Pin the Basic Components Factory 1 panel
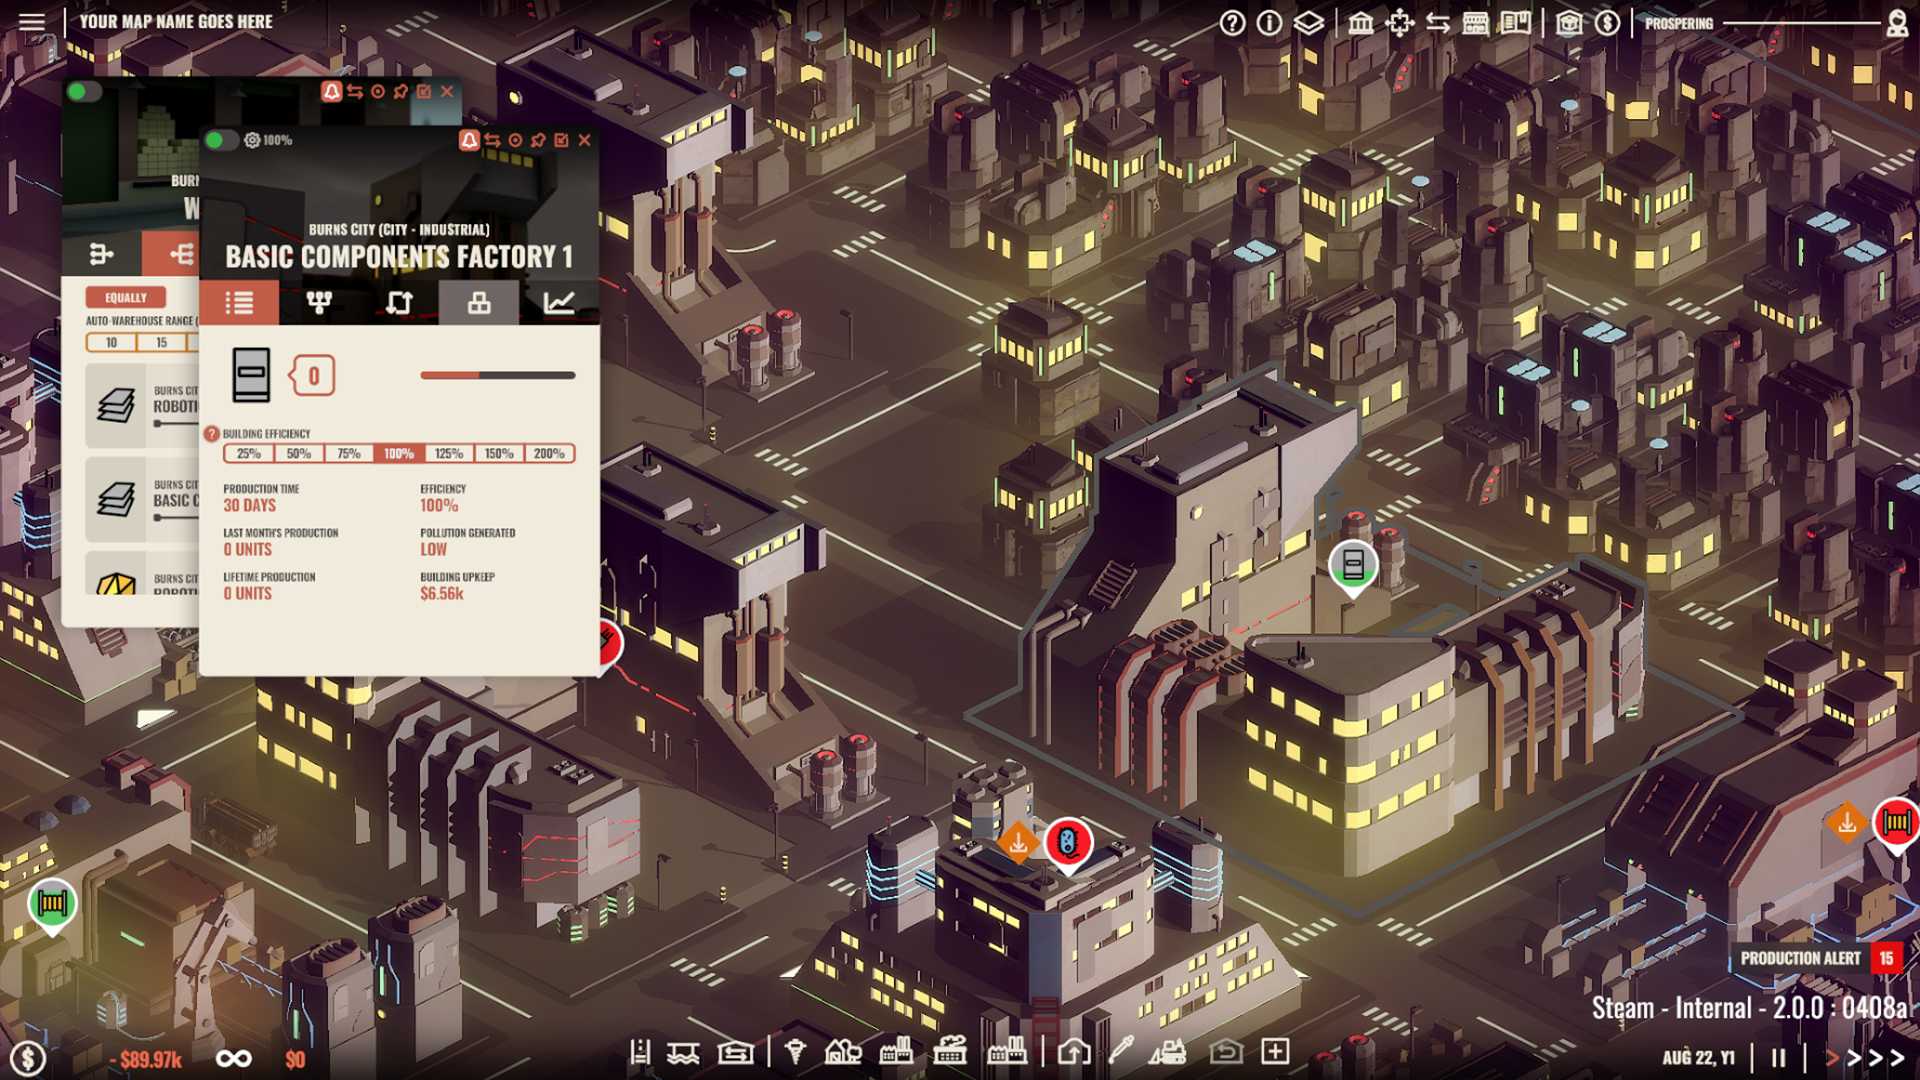 [x=540, y=141]
